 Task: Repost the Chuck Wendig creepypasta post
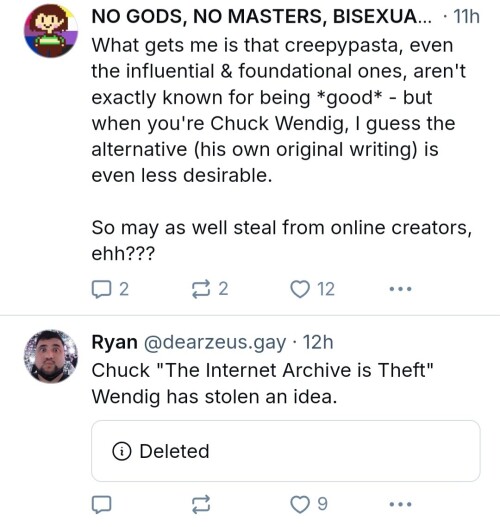tap(210, 289)
